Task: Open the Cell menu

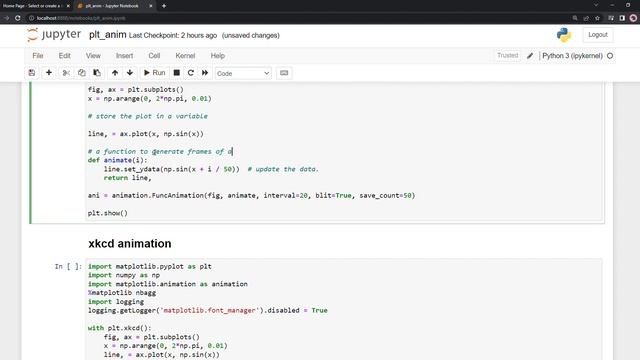Action: pos(154,56)
